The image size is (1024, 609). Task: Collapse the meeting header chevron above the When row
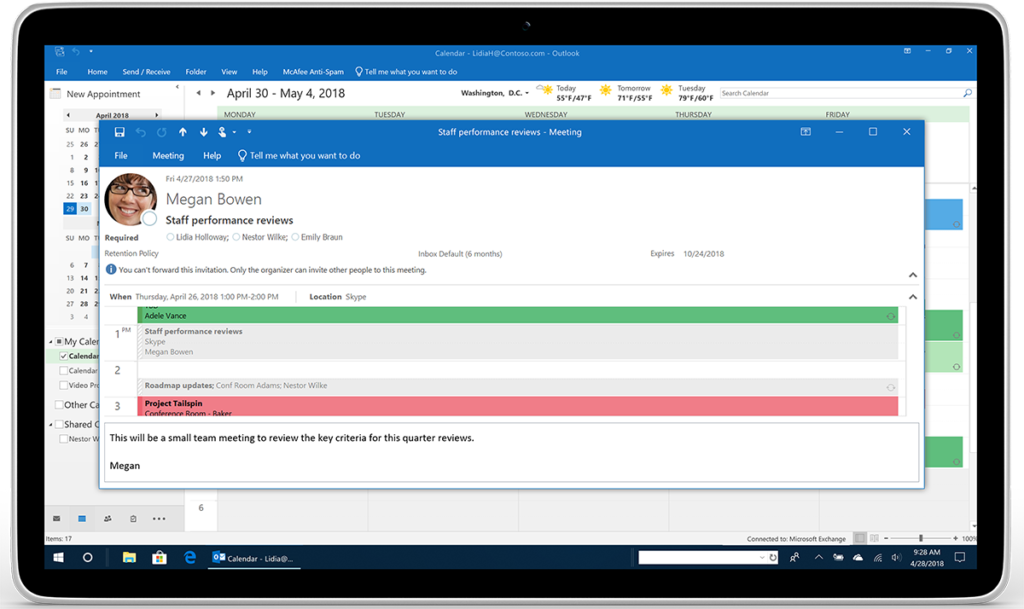click(x=912, y=275)
